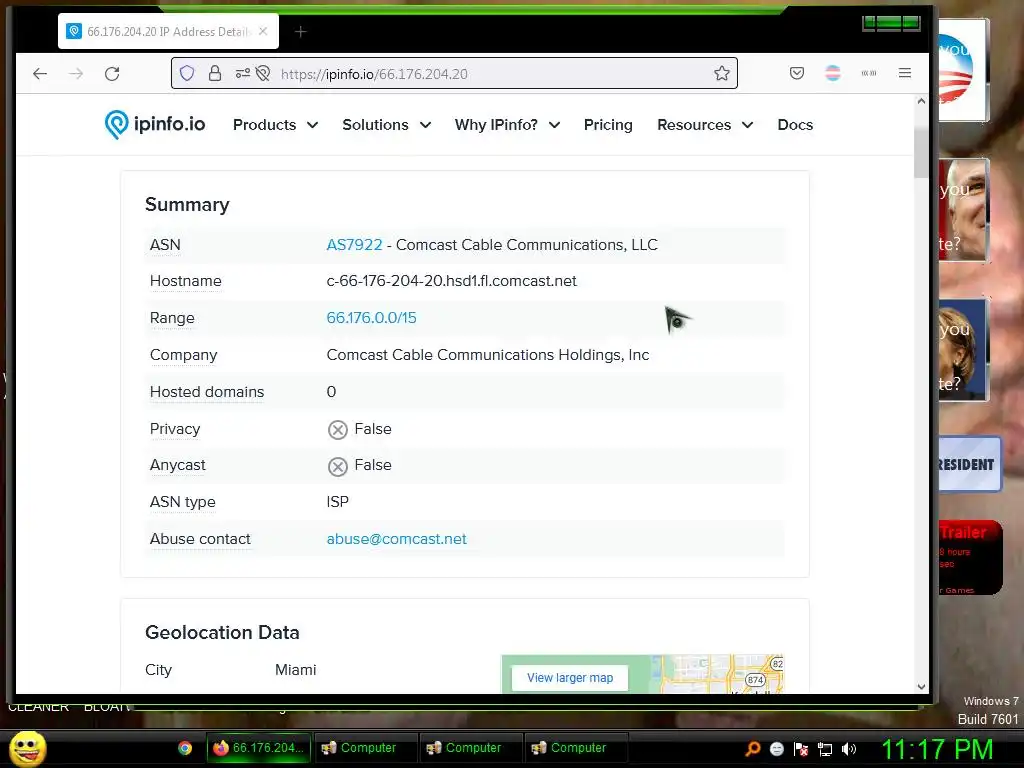Open site permissions icon in address bar

pos(242,74)
